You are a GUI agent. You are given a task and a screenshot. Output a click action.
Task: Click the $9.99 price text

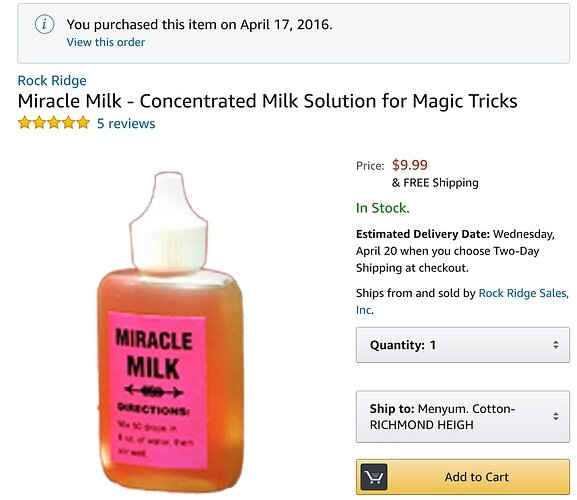point(410,165)
